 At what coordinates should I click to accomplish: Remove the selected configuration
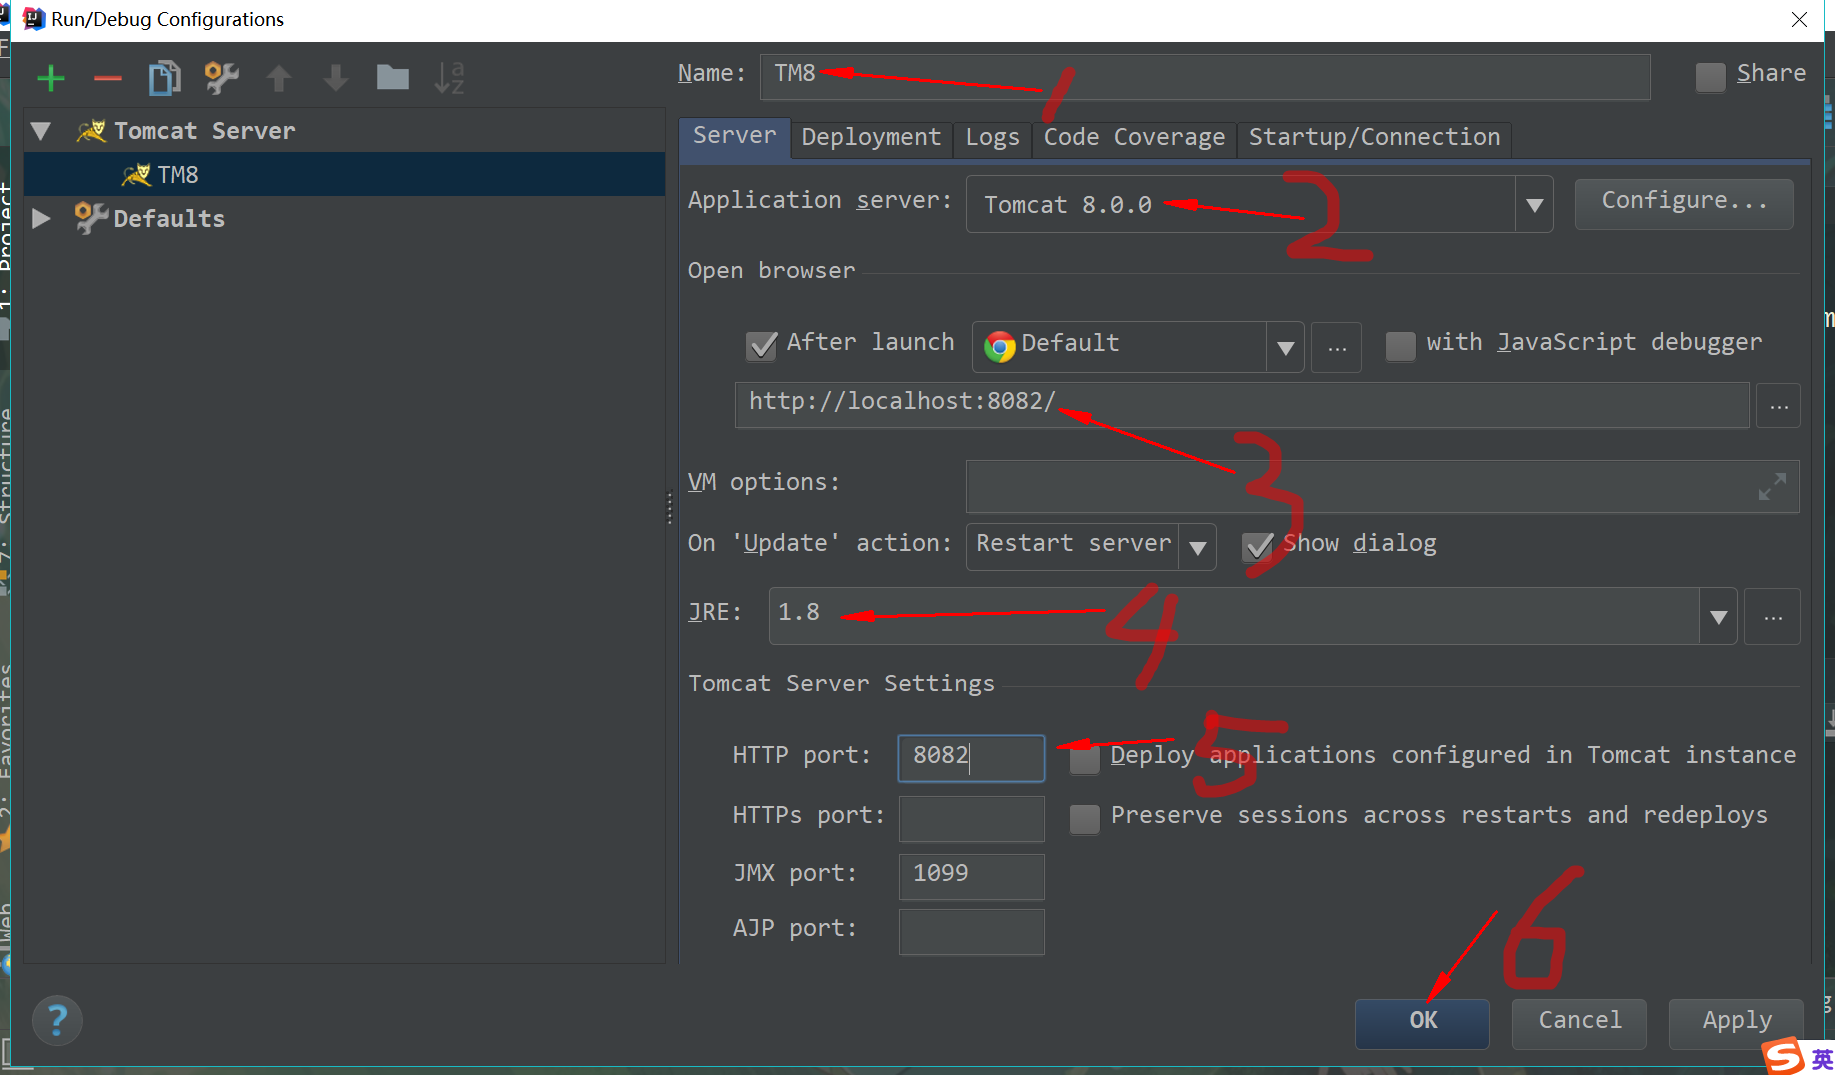coord(107,78)
